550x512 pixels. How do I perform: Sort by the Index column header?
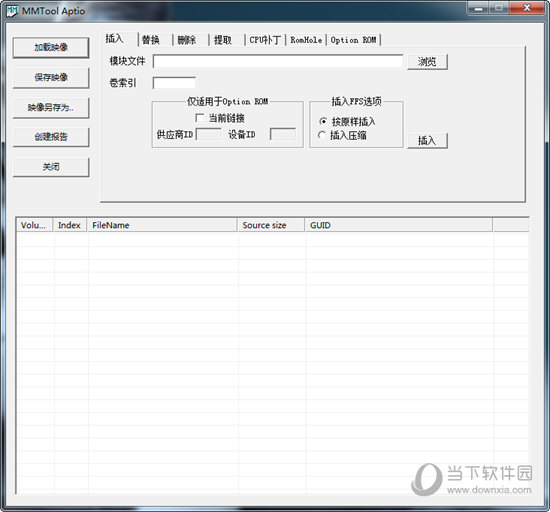[70, 225]
